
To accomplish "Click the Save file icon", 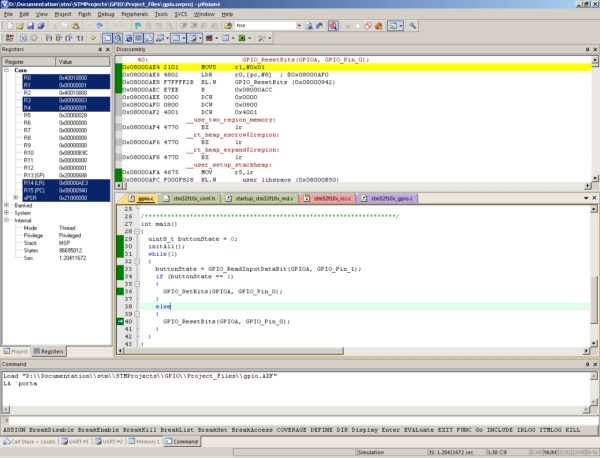I will (30, 26).
